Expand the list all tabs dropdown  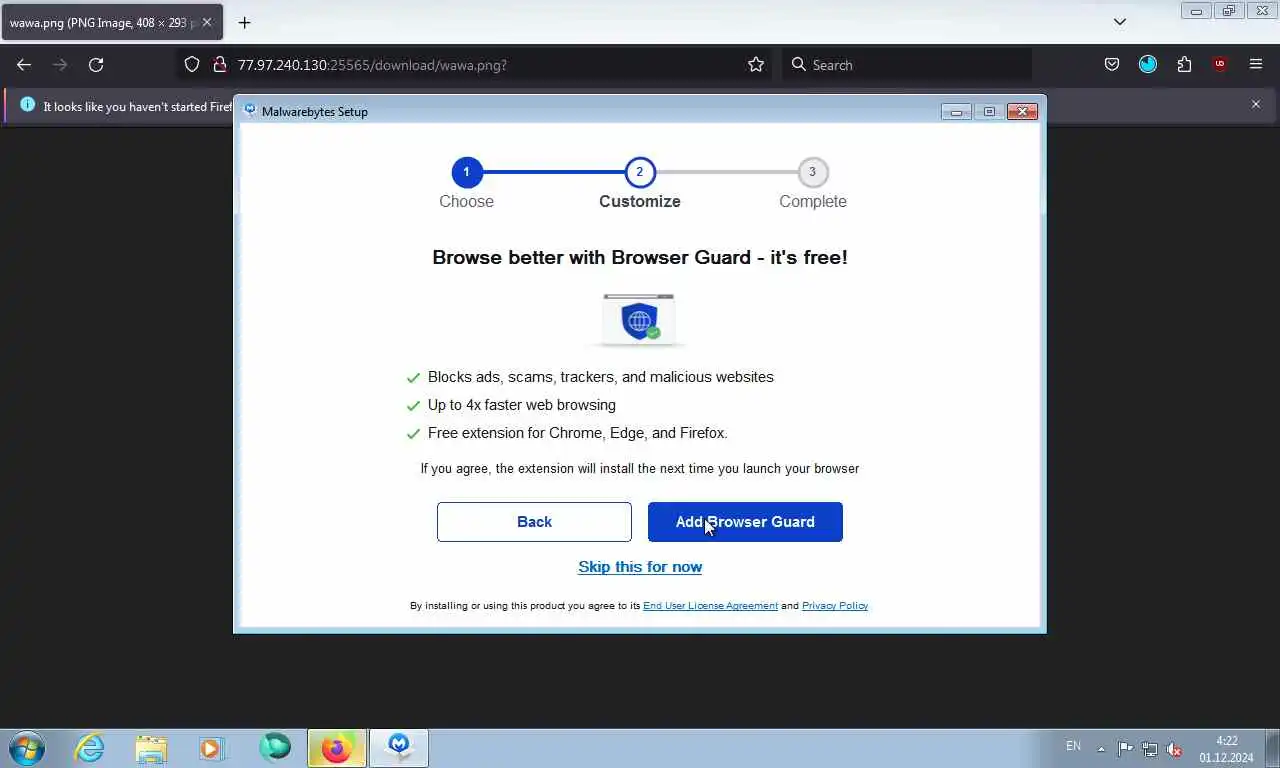click(1120, 22)
